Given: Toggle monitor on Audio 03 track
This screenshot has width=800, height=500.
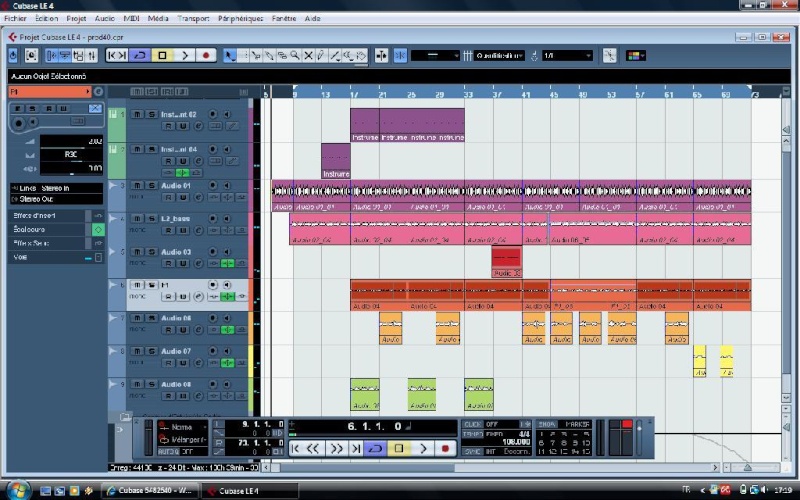Looking at the screenshot, I should tap(227, 252).
